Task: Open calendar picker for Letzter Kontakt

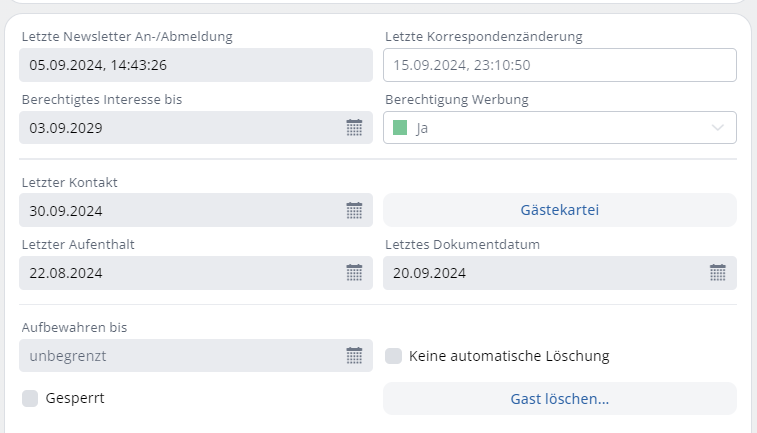Action: [x=354, y=211]
